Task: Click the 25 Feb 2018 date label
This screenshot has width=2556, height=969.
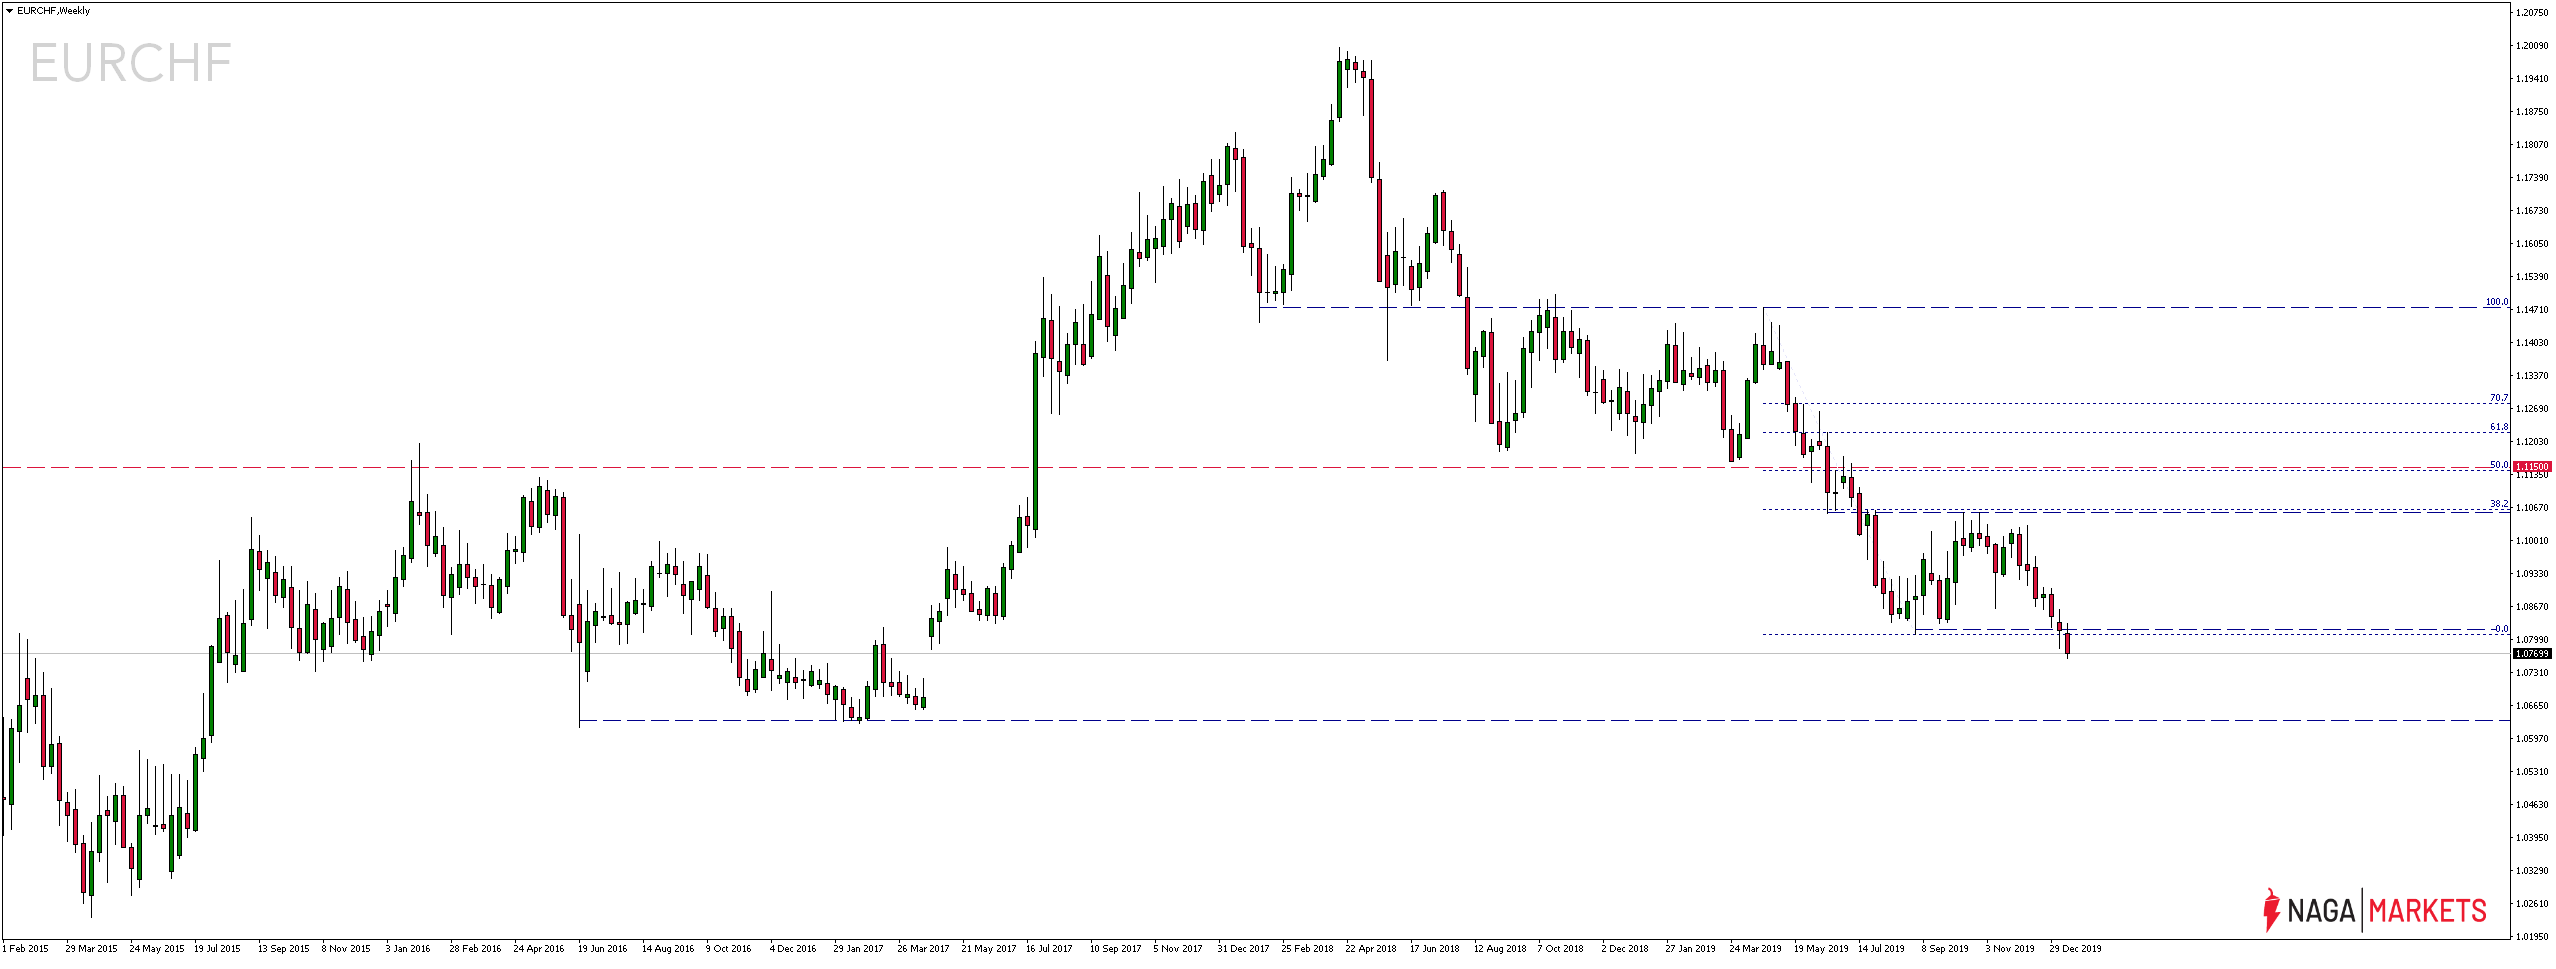Action: (x=1307, y=949)
